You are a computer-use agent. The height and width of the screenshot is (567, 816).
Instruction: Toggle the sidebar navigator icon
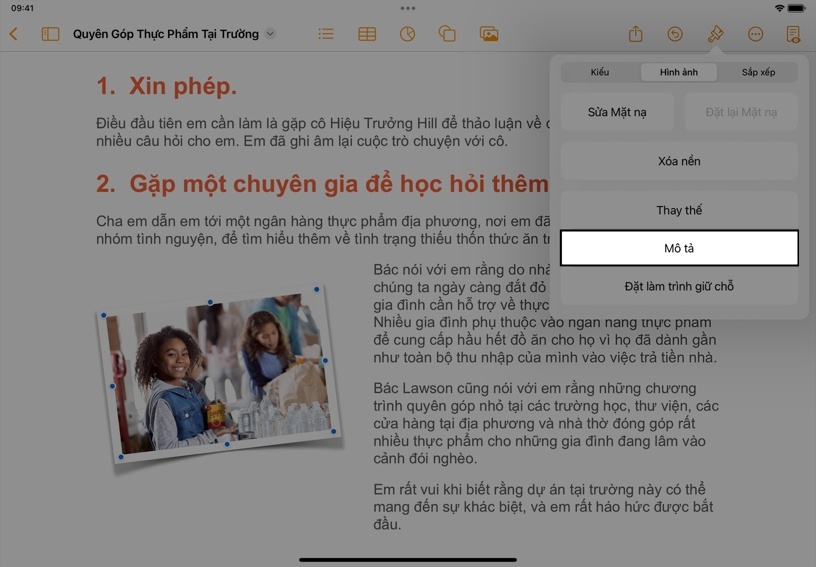coord(50,34)
